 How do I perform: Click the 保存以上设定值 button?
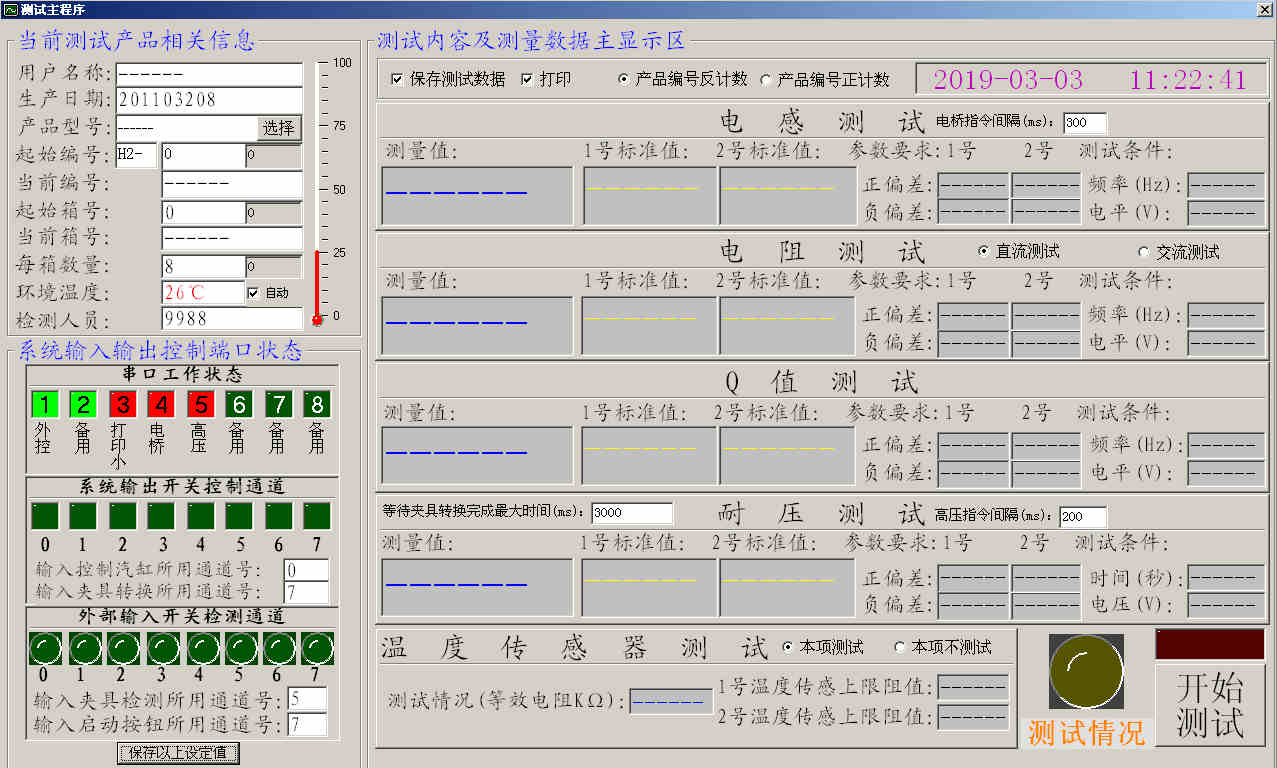coord(179,752)
